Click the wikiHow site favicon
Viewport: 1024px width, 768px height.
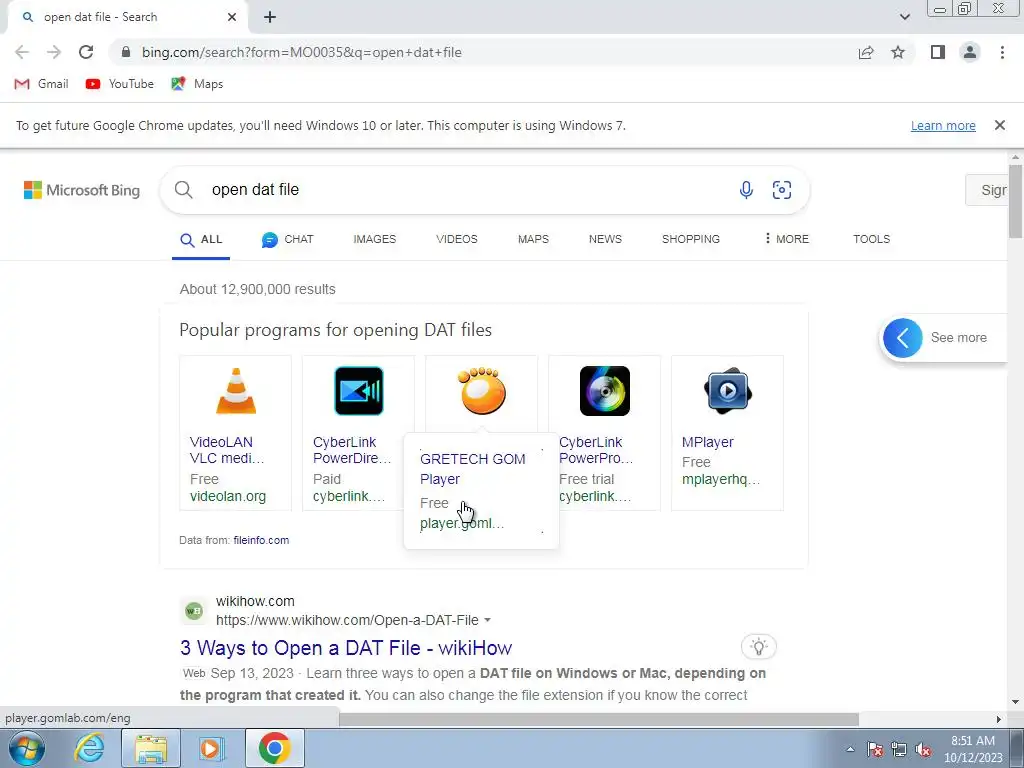click(x=194, y=611)
